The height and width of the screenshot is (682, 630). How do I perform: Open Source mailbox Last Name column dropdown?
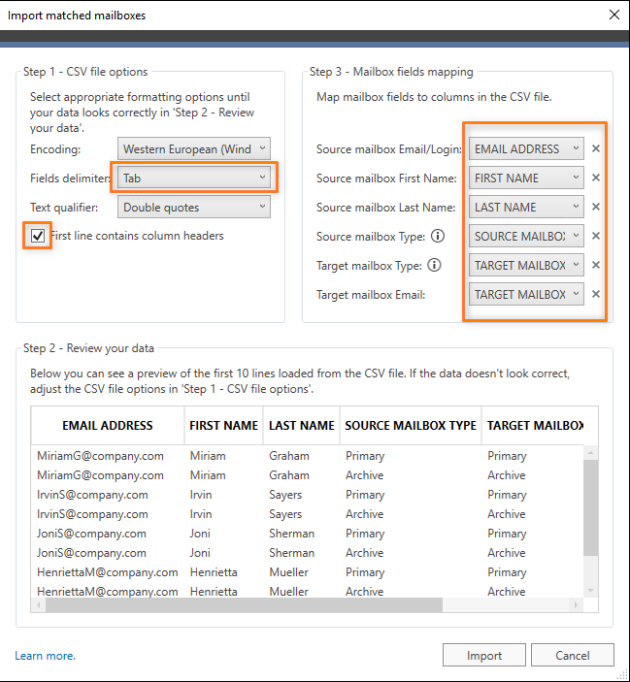[526, 207]
